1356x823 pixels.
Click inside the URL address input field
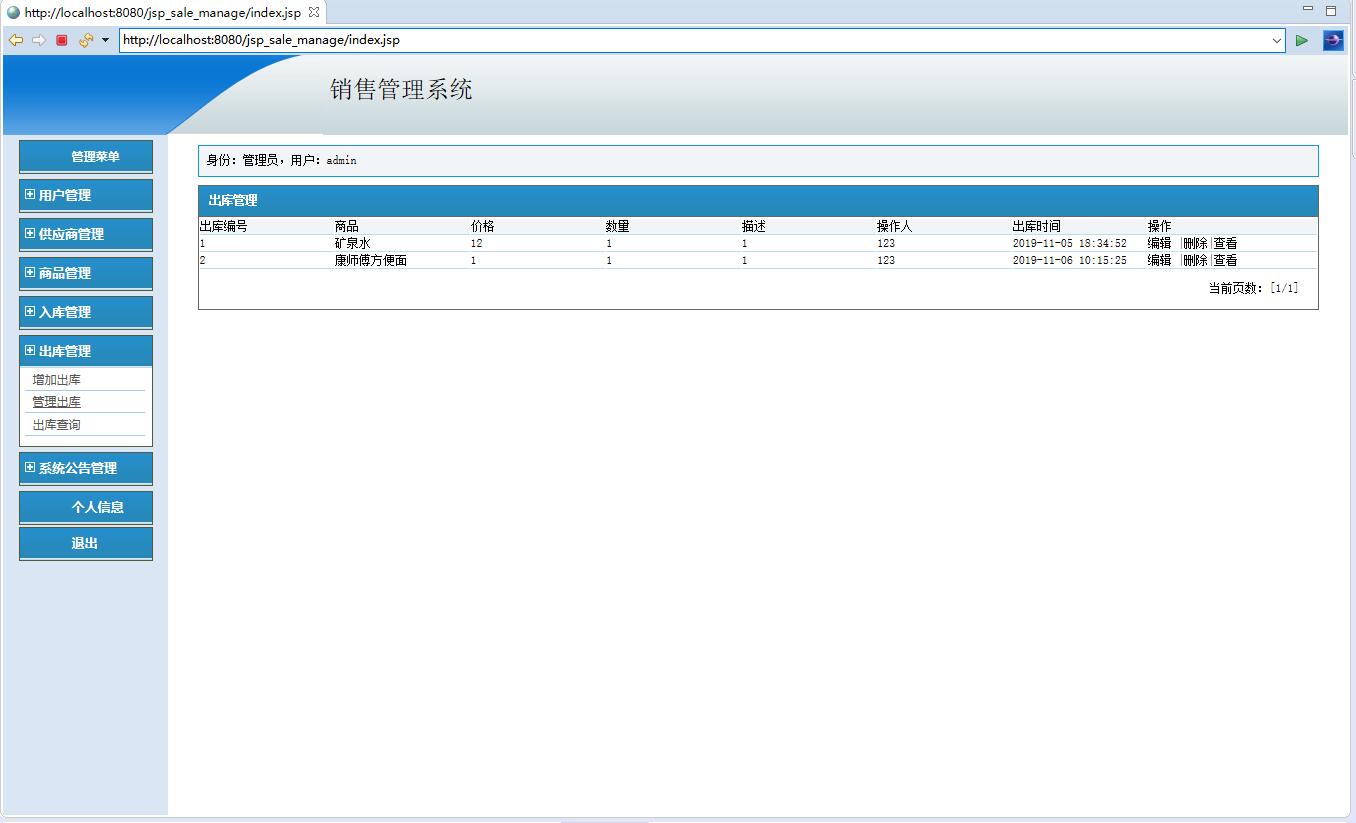pos(600,40)
